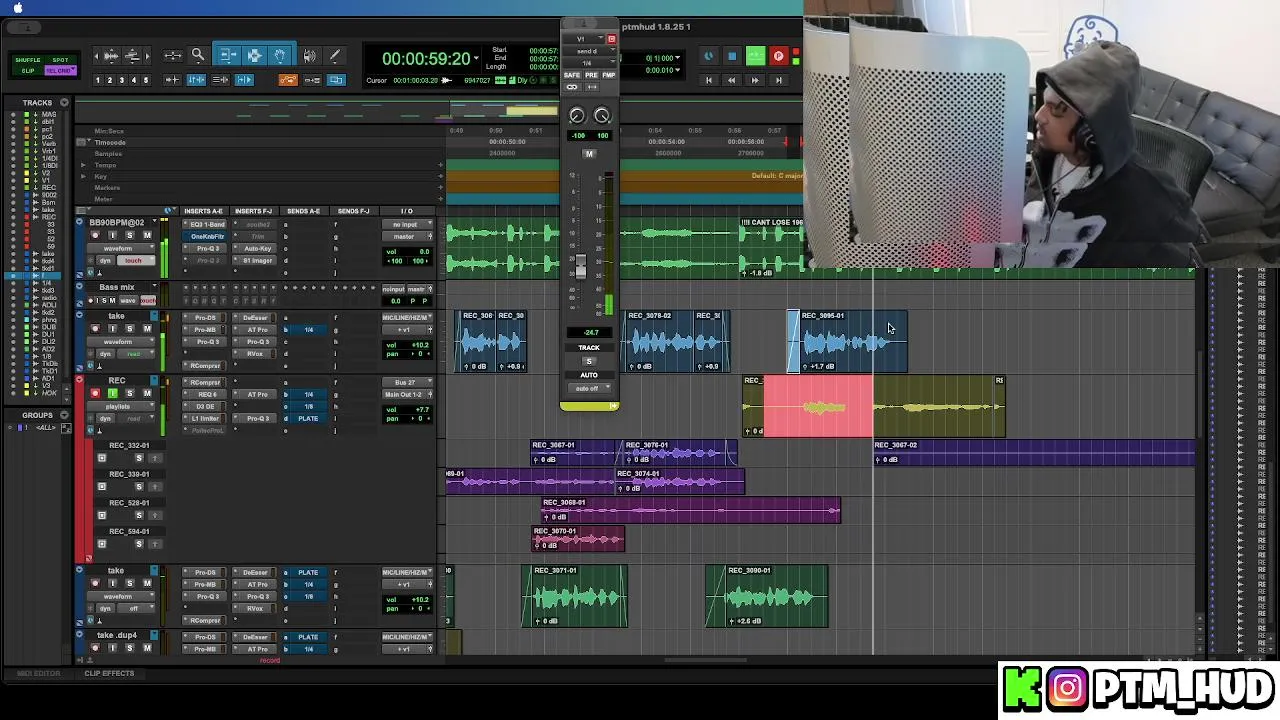Image resolution: width=1280 pixels, height=720 pixels.
Task: Select the Zoomer magnifier tool
Action: pyautogui.click(x=198, y=56)
